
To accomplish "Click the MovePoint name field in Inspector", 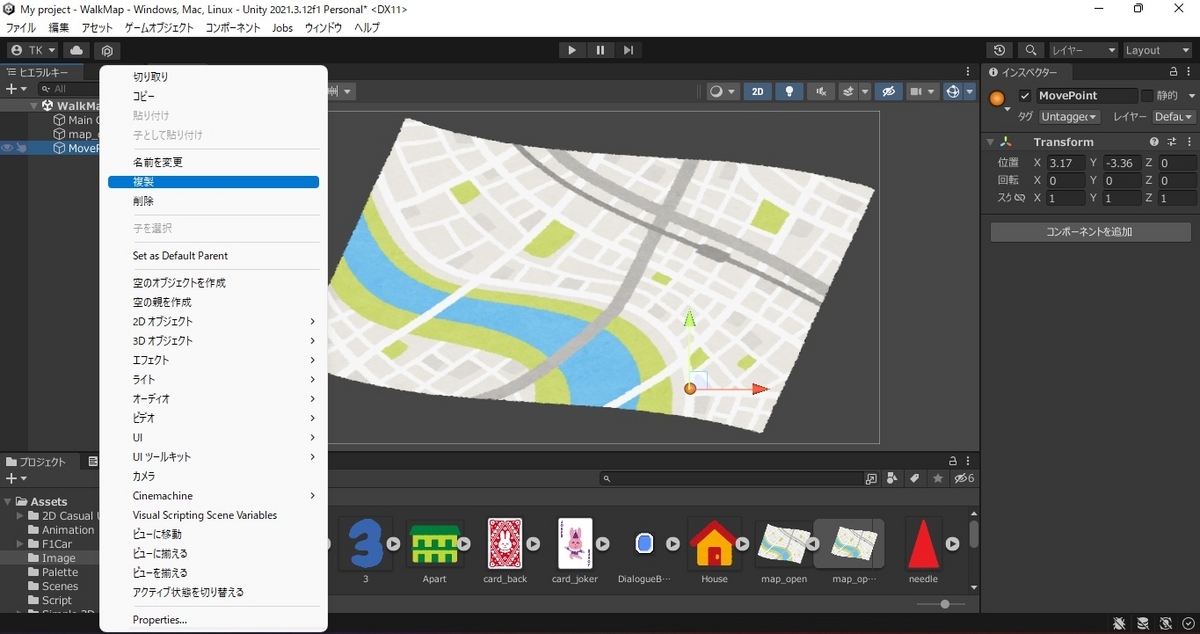I will point(1086,96).
